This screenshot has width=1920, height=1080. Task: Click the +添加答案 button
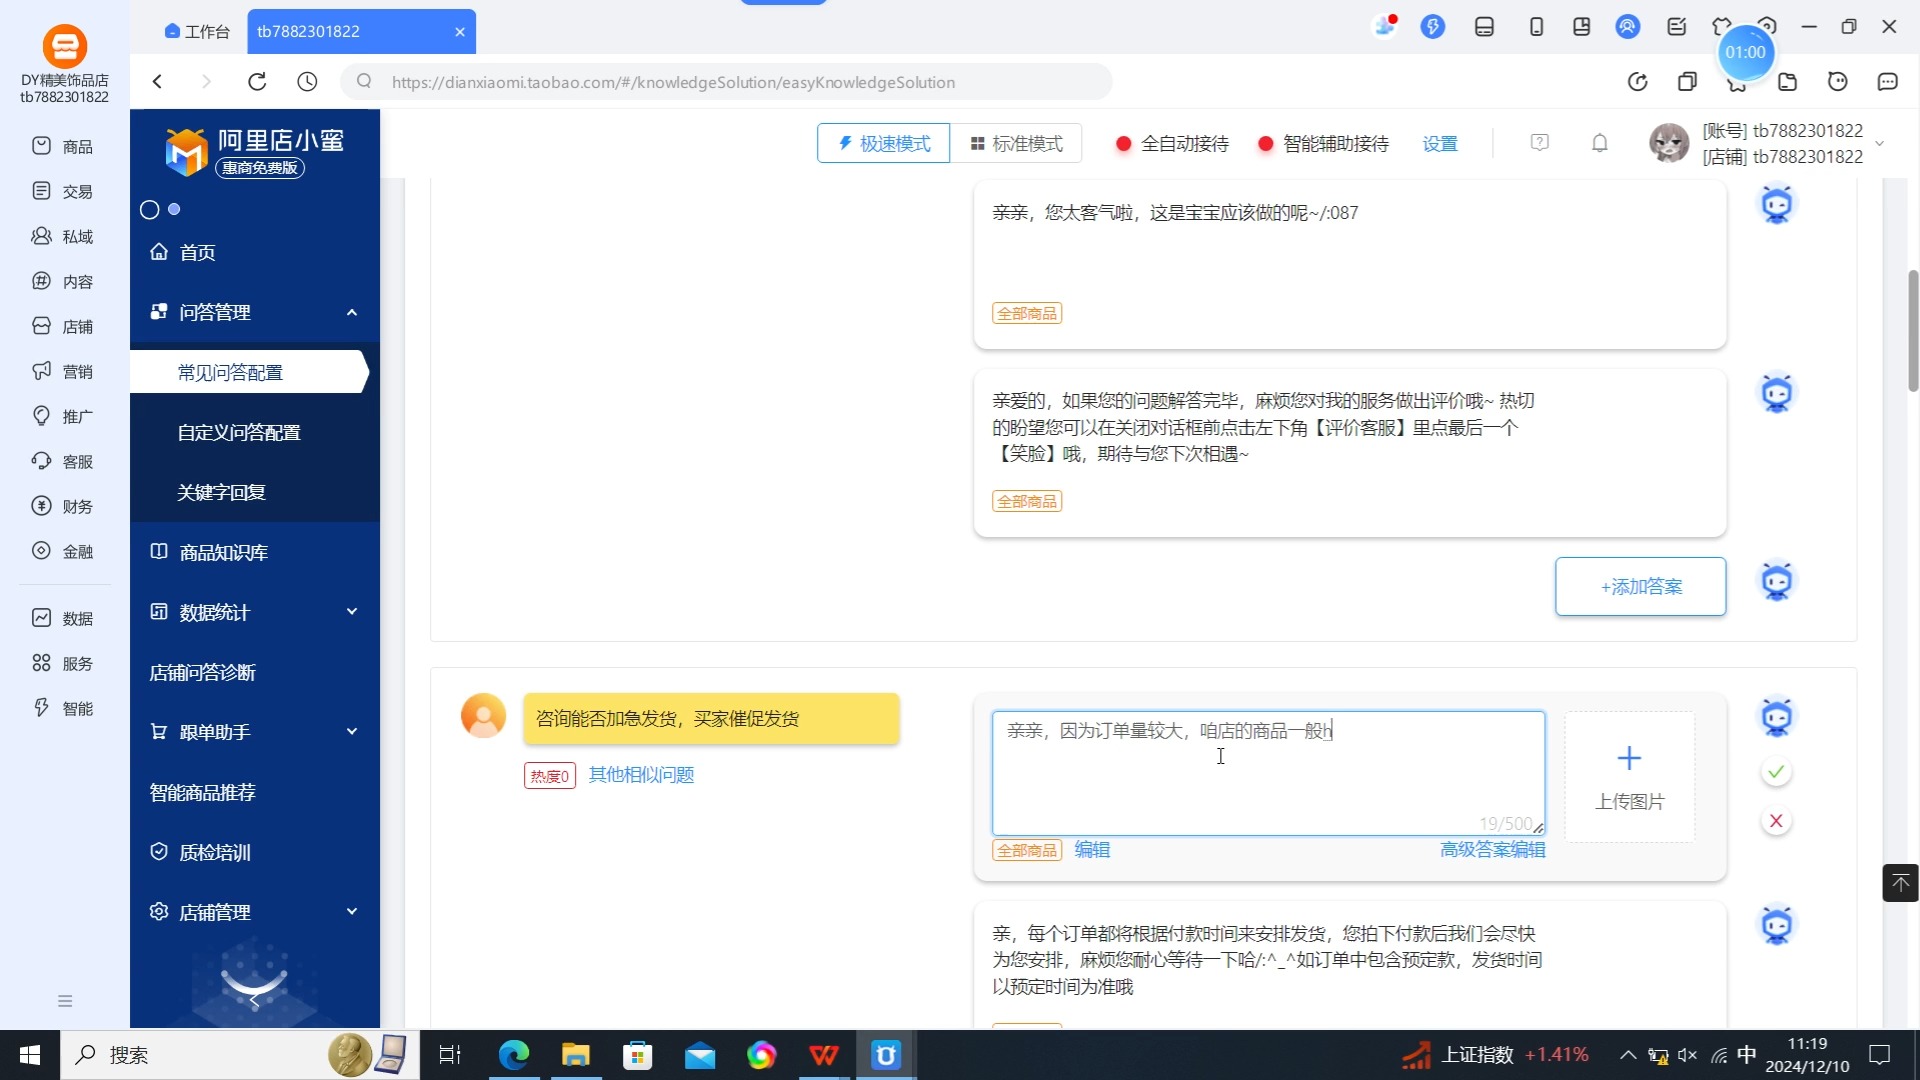click(1640, 587)
